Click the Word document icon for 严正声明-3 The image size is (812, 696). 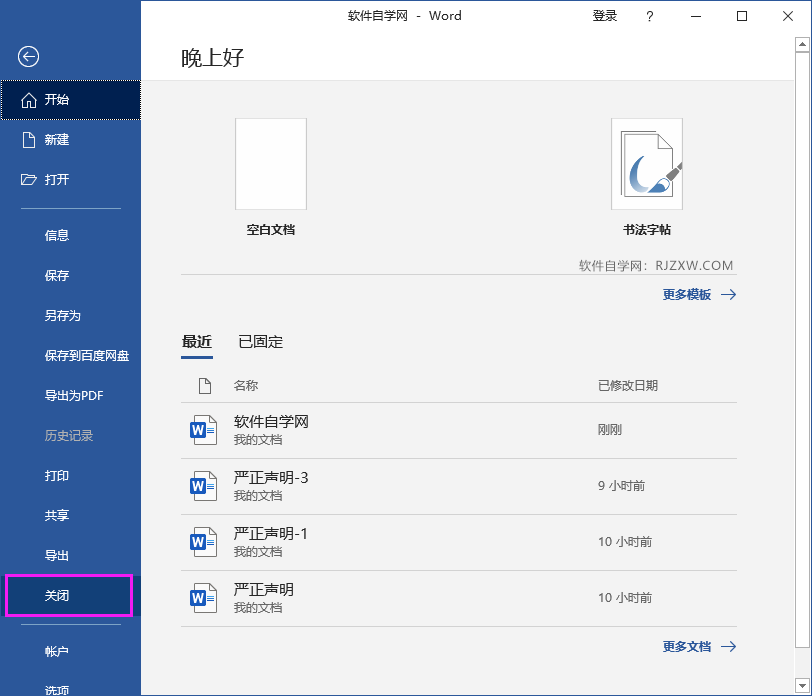pos(204,486)
